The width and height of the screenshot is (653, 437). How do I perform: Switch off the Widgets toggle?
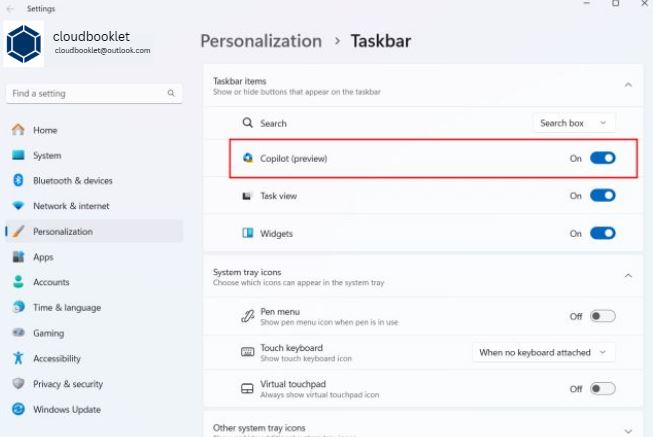pos(602,233)
